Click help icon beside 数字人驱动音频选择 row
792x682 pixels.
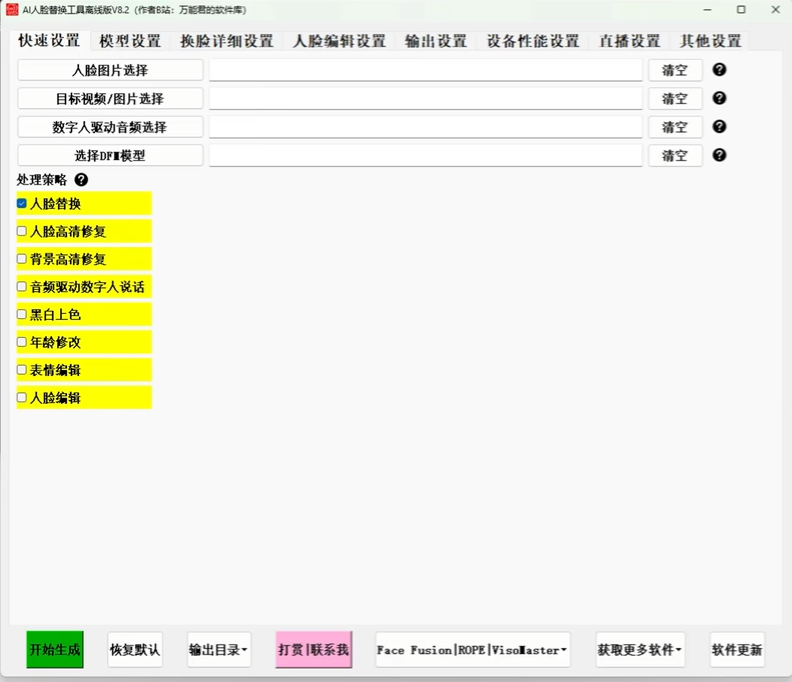pos(719,127)
